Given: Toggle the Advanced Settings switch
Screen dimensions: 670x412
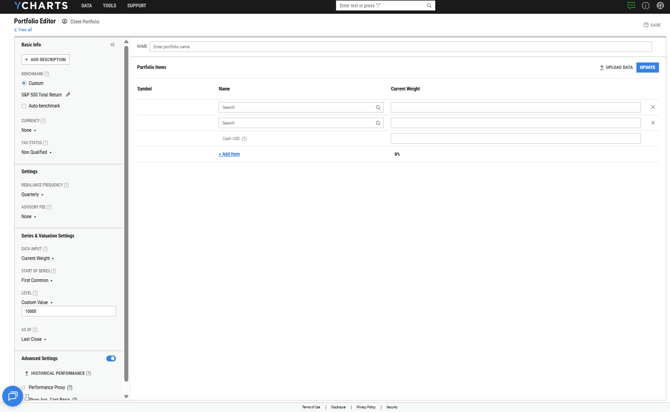Looking at the screenshot, I should [x=111, y=359].
